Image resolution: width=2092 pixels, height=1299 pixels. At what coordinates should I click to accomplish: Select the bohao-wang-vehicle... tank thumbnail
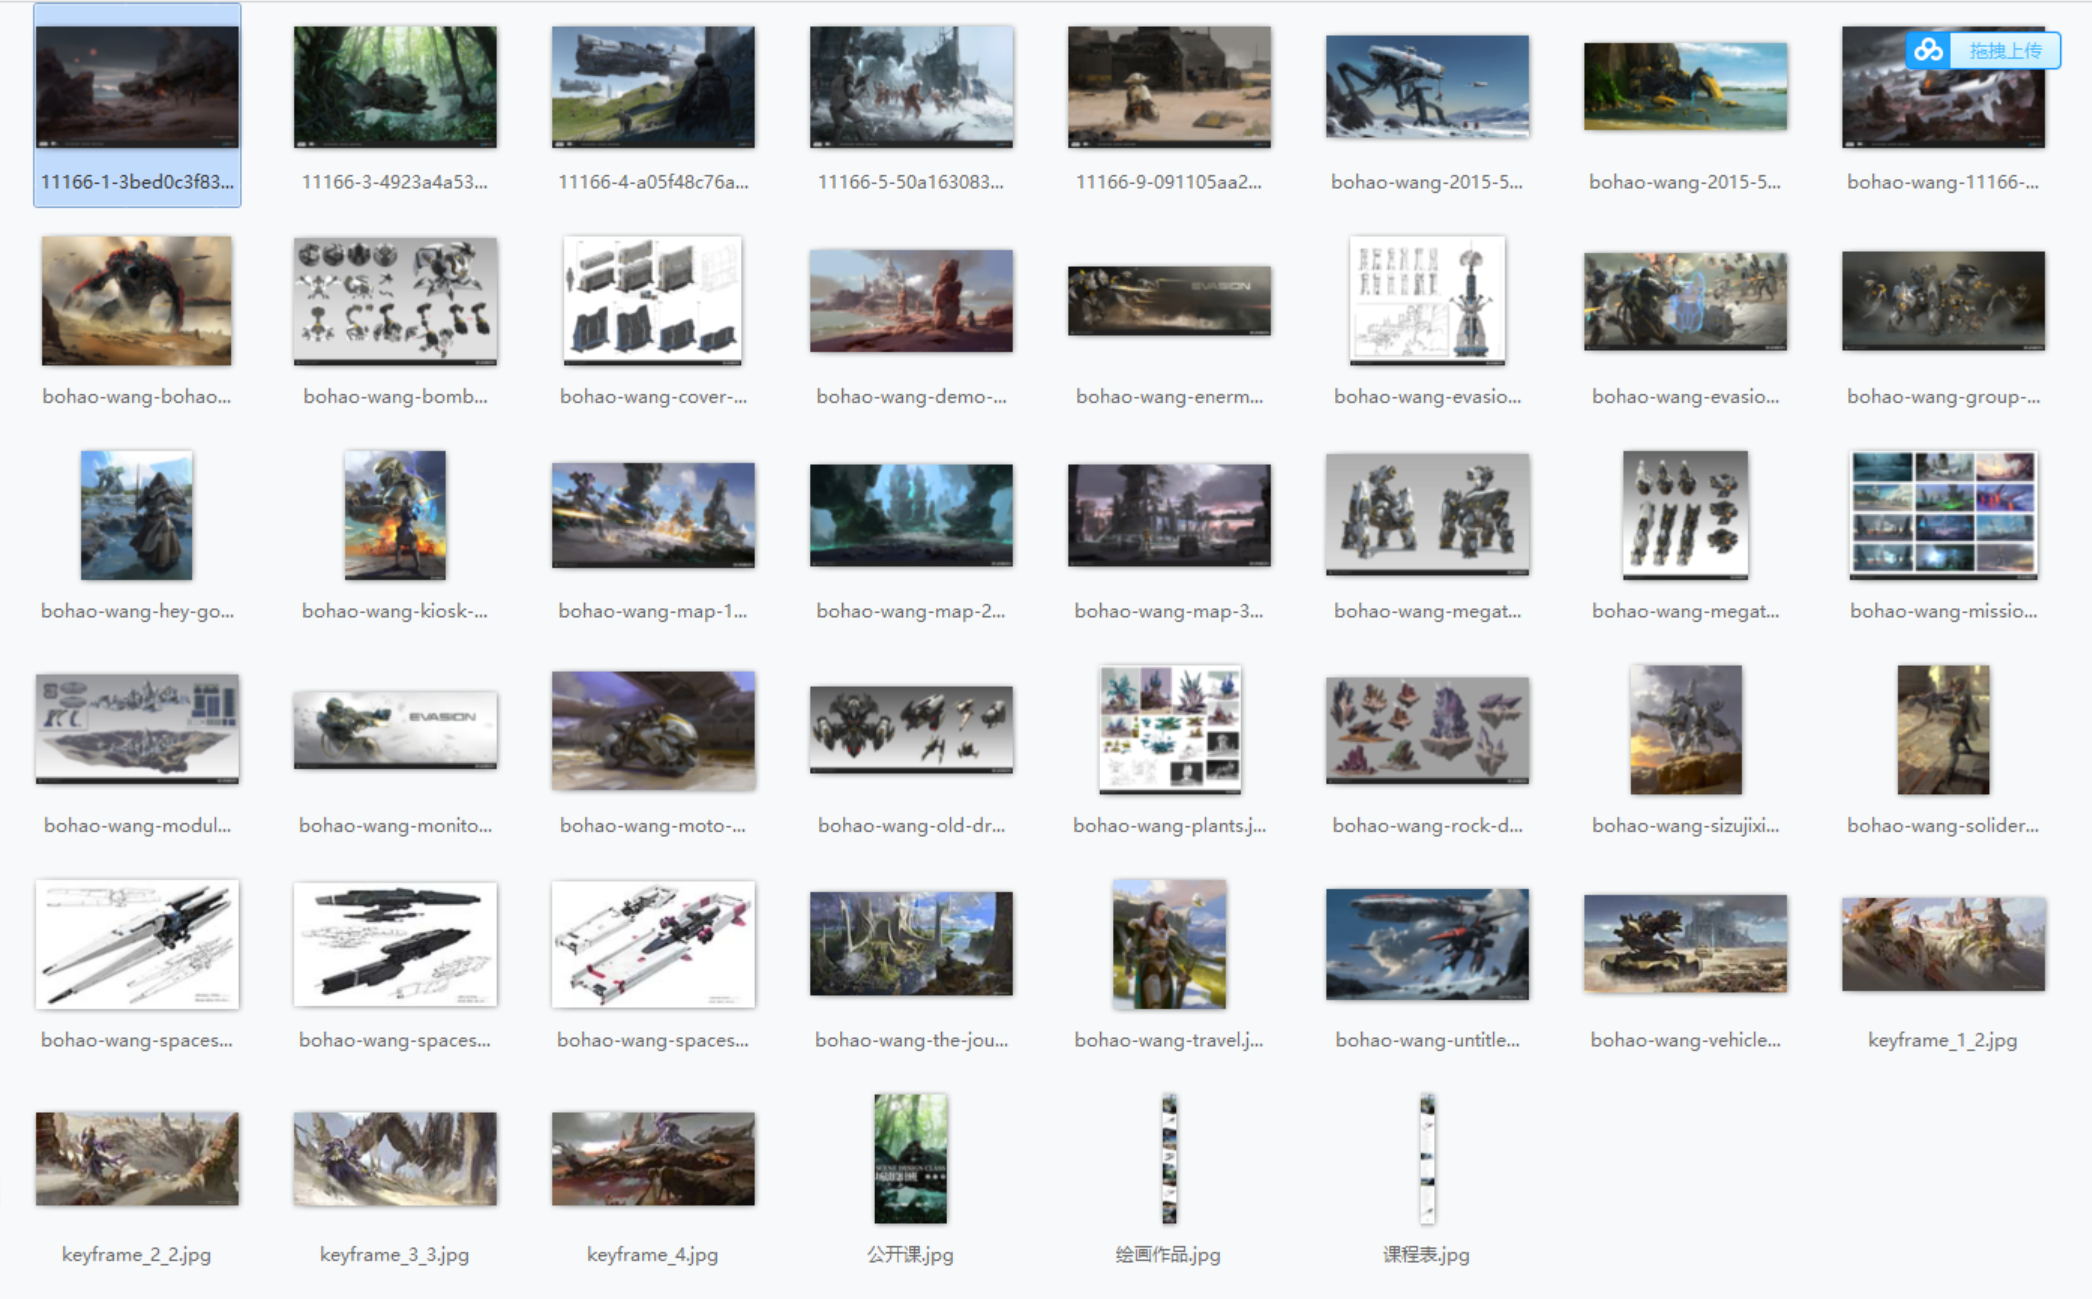click(x=1685, y=944)
